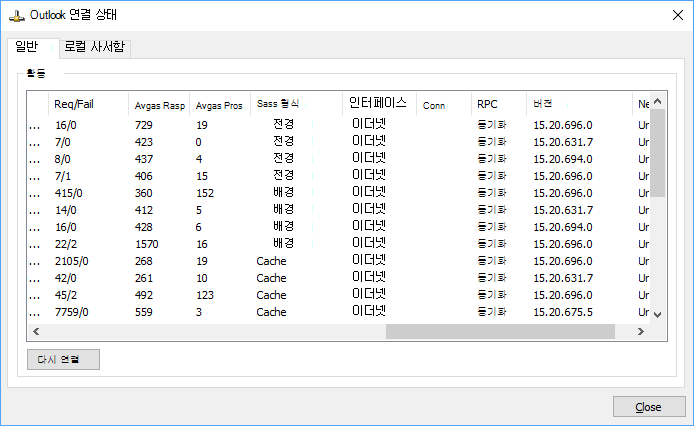Click the horizontal scrollbar thumb

(x=500, y=331)
